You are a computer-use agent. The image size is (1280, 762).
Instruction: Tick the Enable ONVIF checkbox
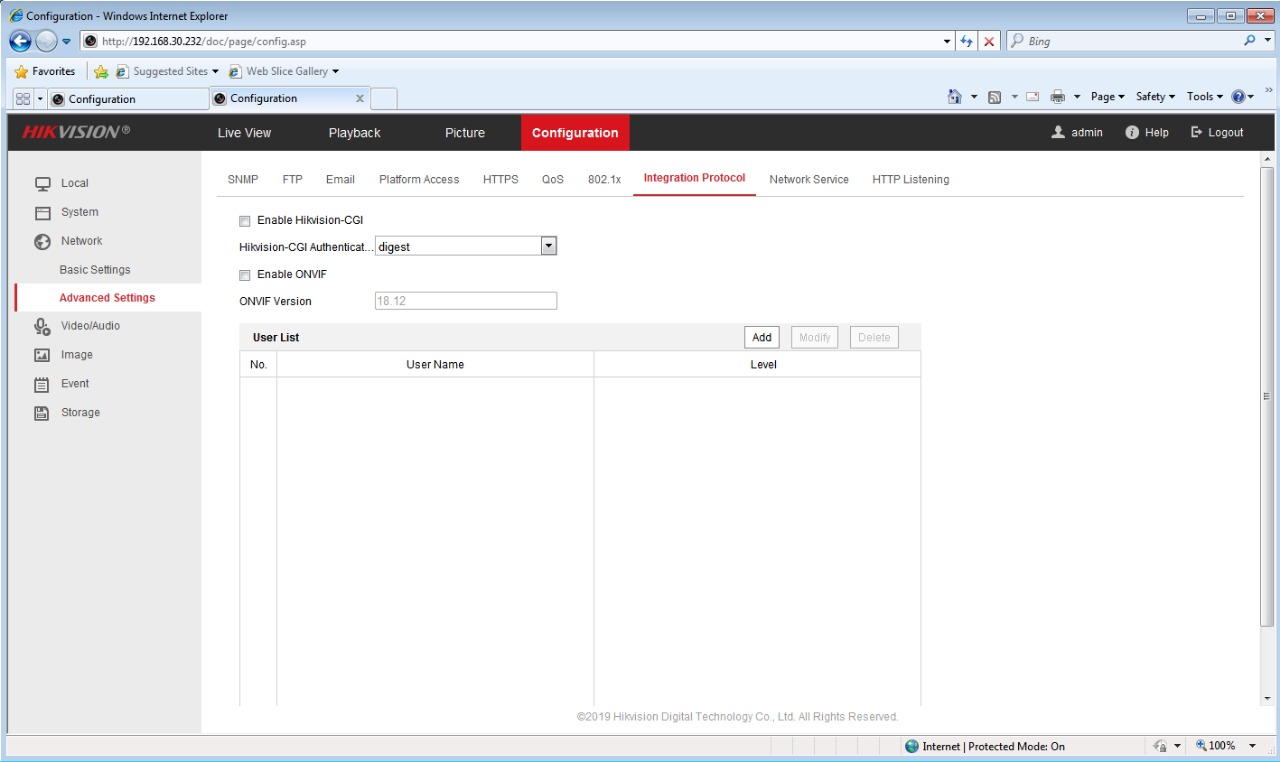[x=245, y=275]
